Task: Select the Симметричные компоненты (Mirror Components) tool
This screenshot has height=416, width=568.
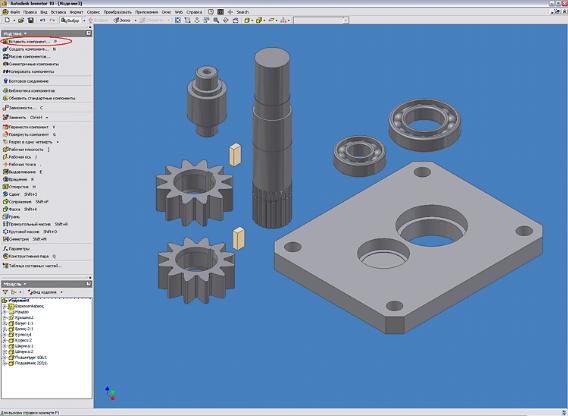Action: tap(31, 64)
